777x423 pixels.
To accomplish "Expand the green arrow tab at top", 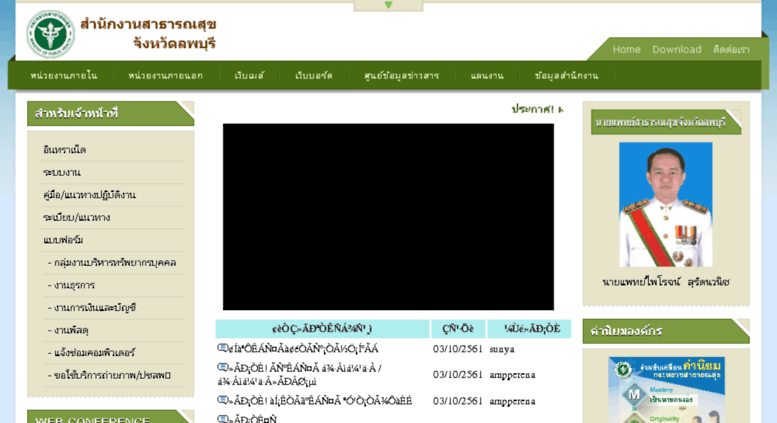I will pos(388,5).
